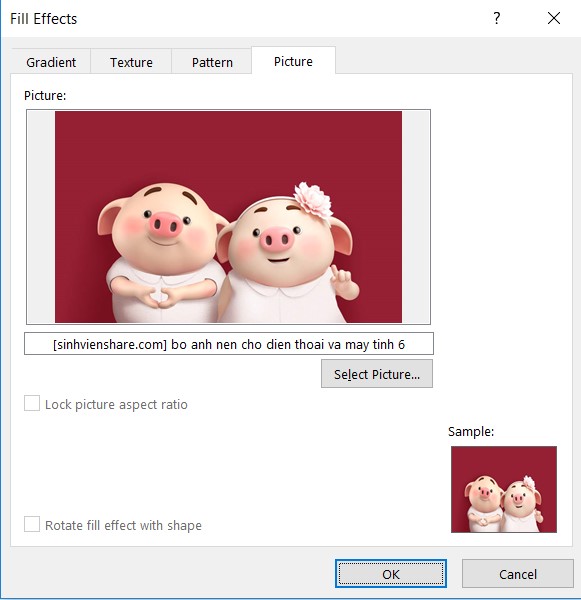The width and height of the screenshot is (581, 600).
Task: Click the Fill Effects title text
Action: [x=43, y=19]
